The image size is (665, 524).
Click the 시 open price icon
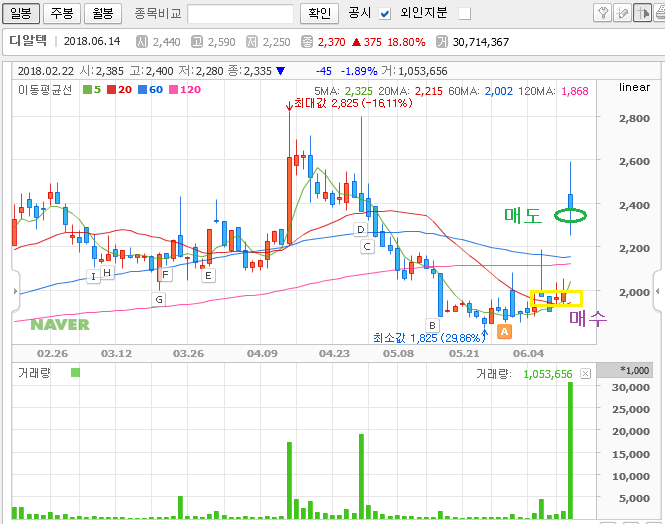[x=142, y=42]
